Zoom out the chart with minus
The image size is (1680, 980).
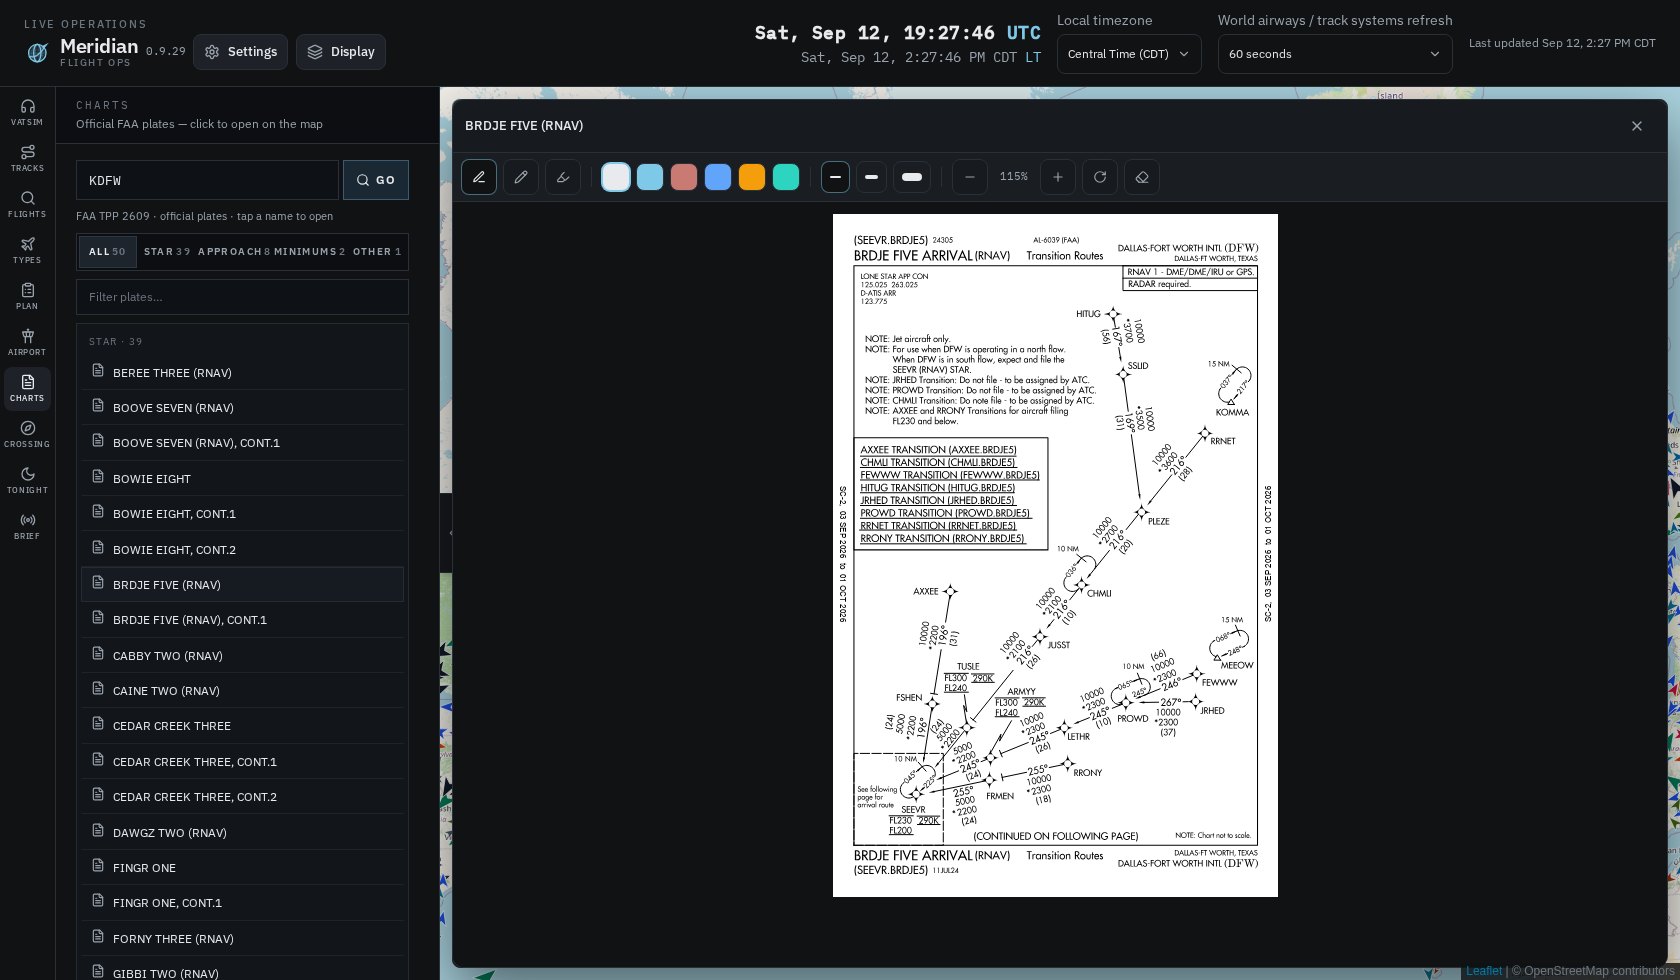pos(970,177)
